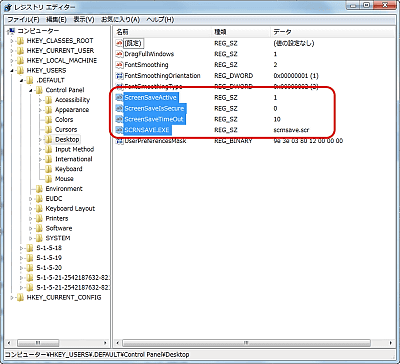
Task: Click the コンピューター root icon
Action: (12, 31)
